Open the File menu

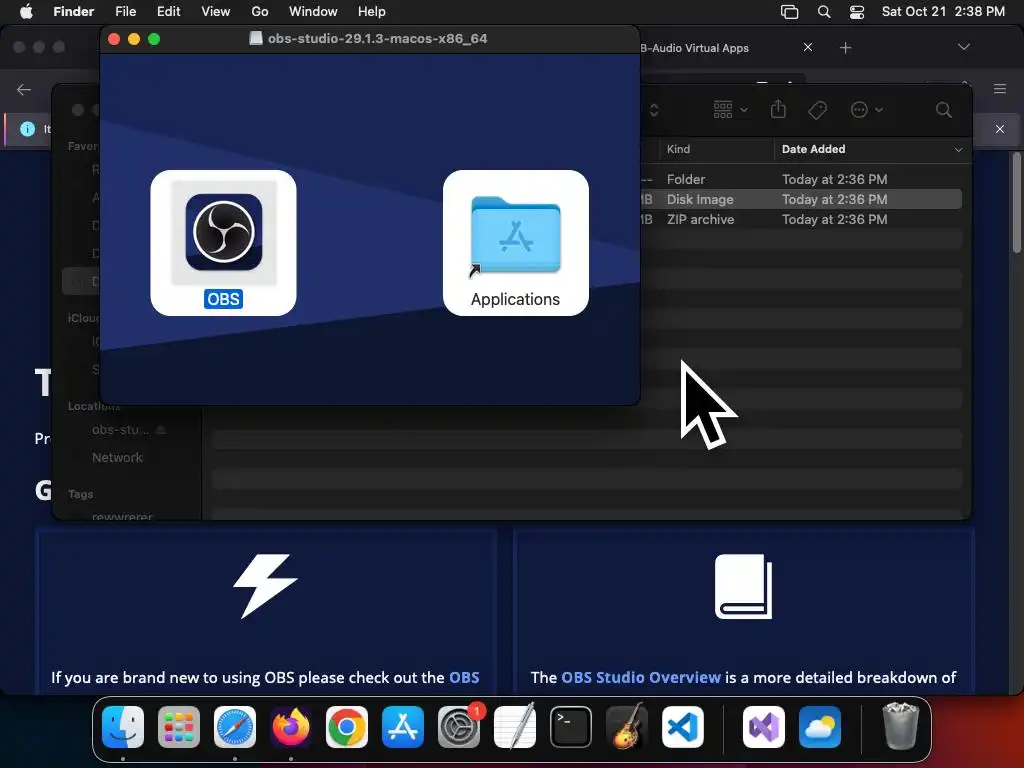(x=125, y=11)
